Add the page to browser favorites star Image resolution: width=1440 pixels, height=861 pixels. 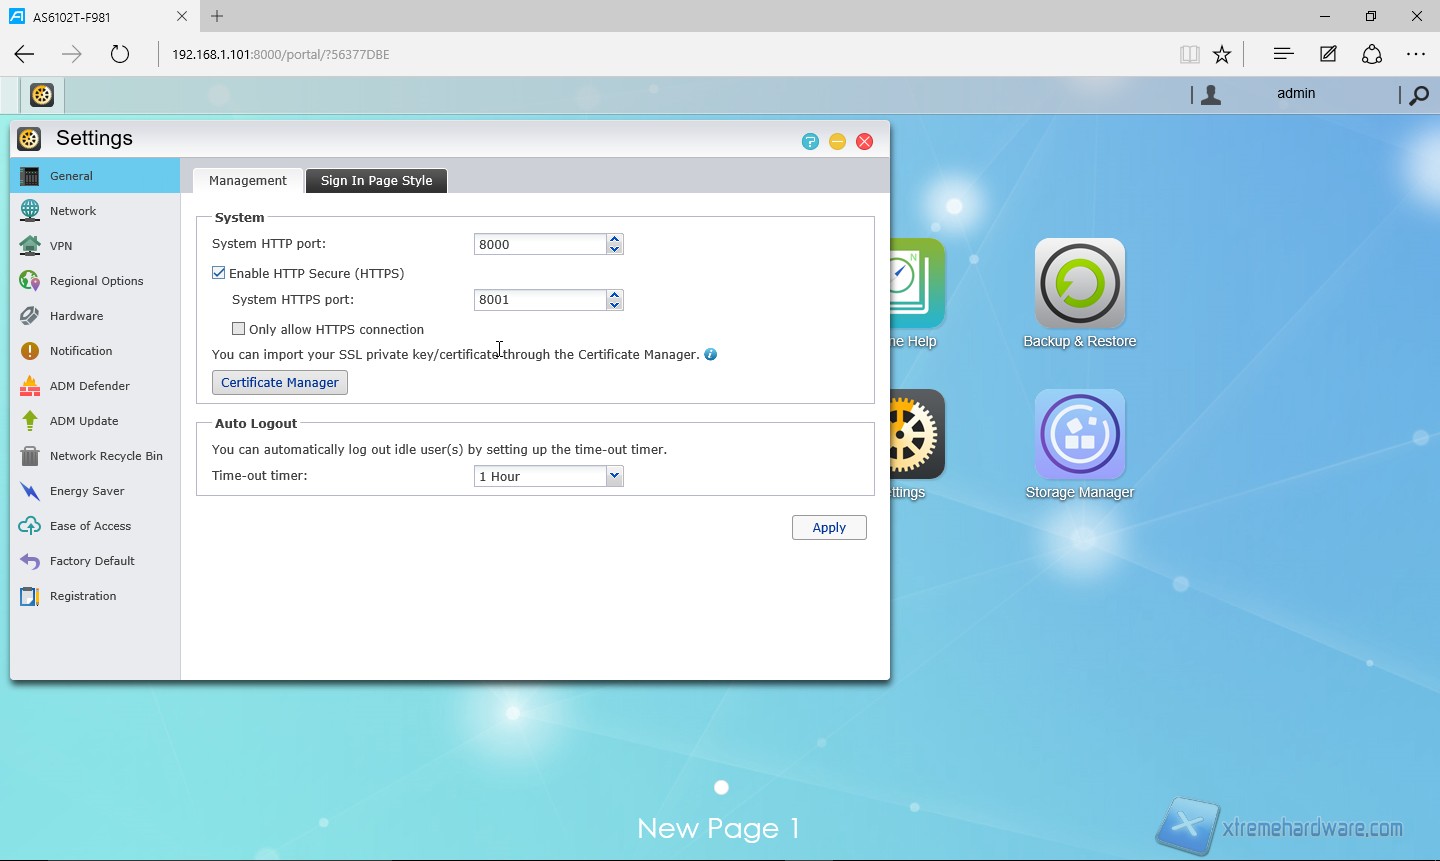pyautogui.click(x=1222, y=55)
